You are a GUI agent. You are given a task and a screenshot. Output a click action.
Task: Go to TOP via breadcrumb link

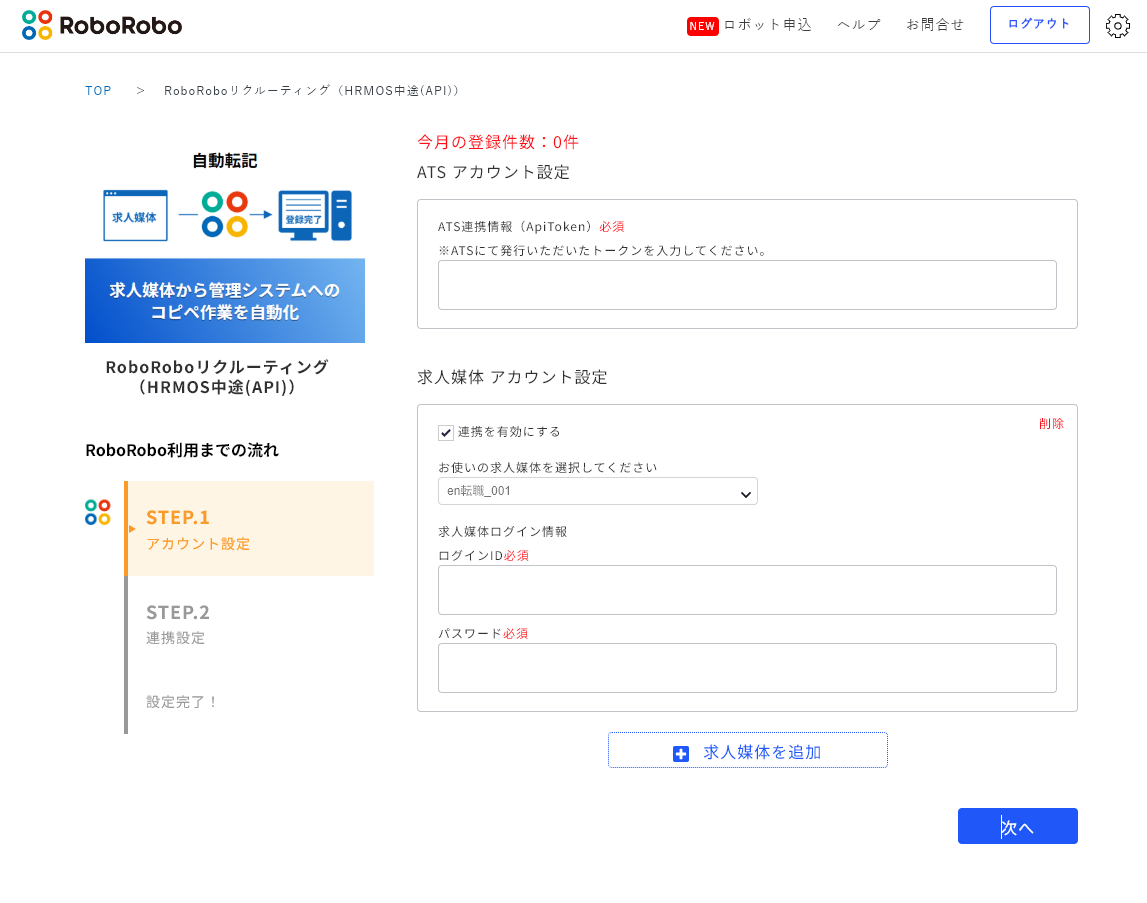pos(98,91)
